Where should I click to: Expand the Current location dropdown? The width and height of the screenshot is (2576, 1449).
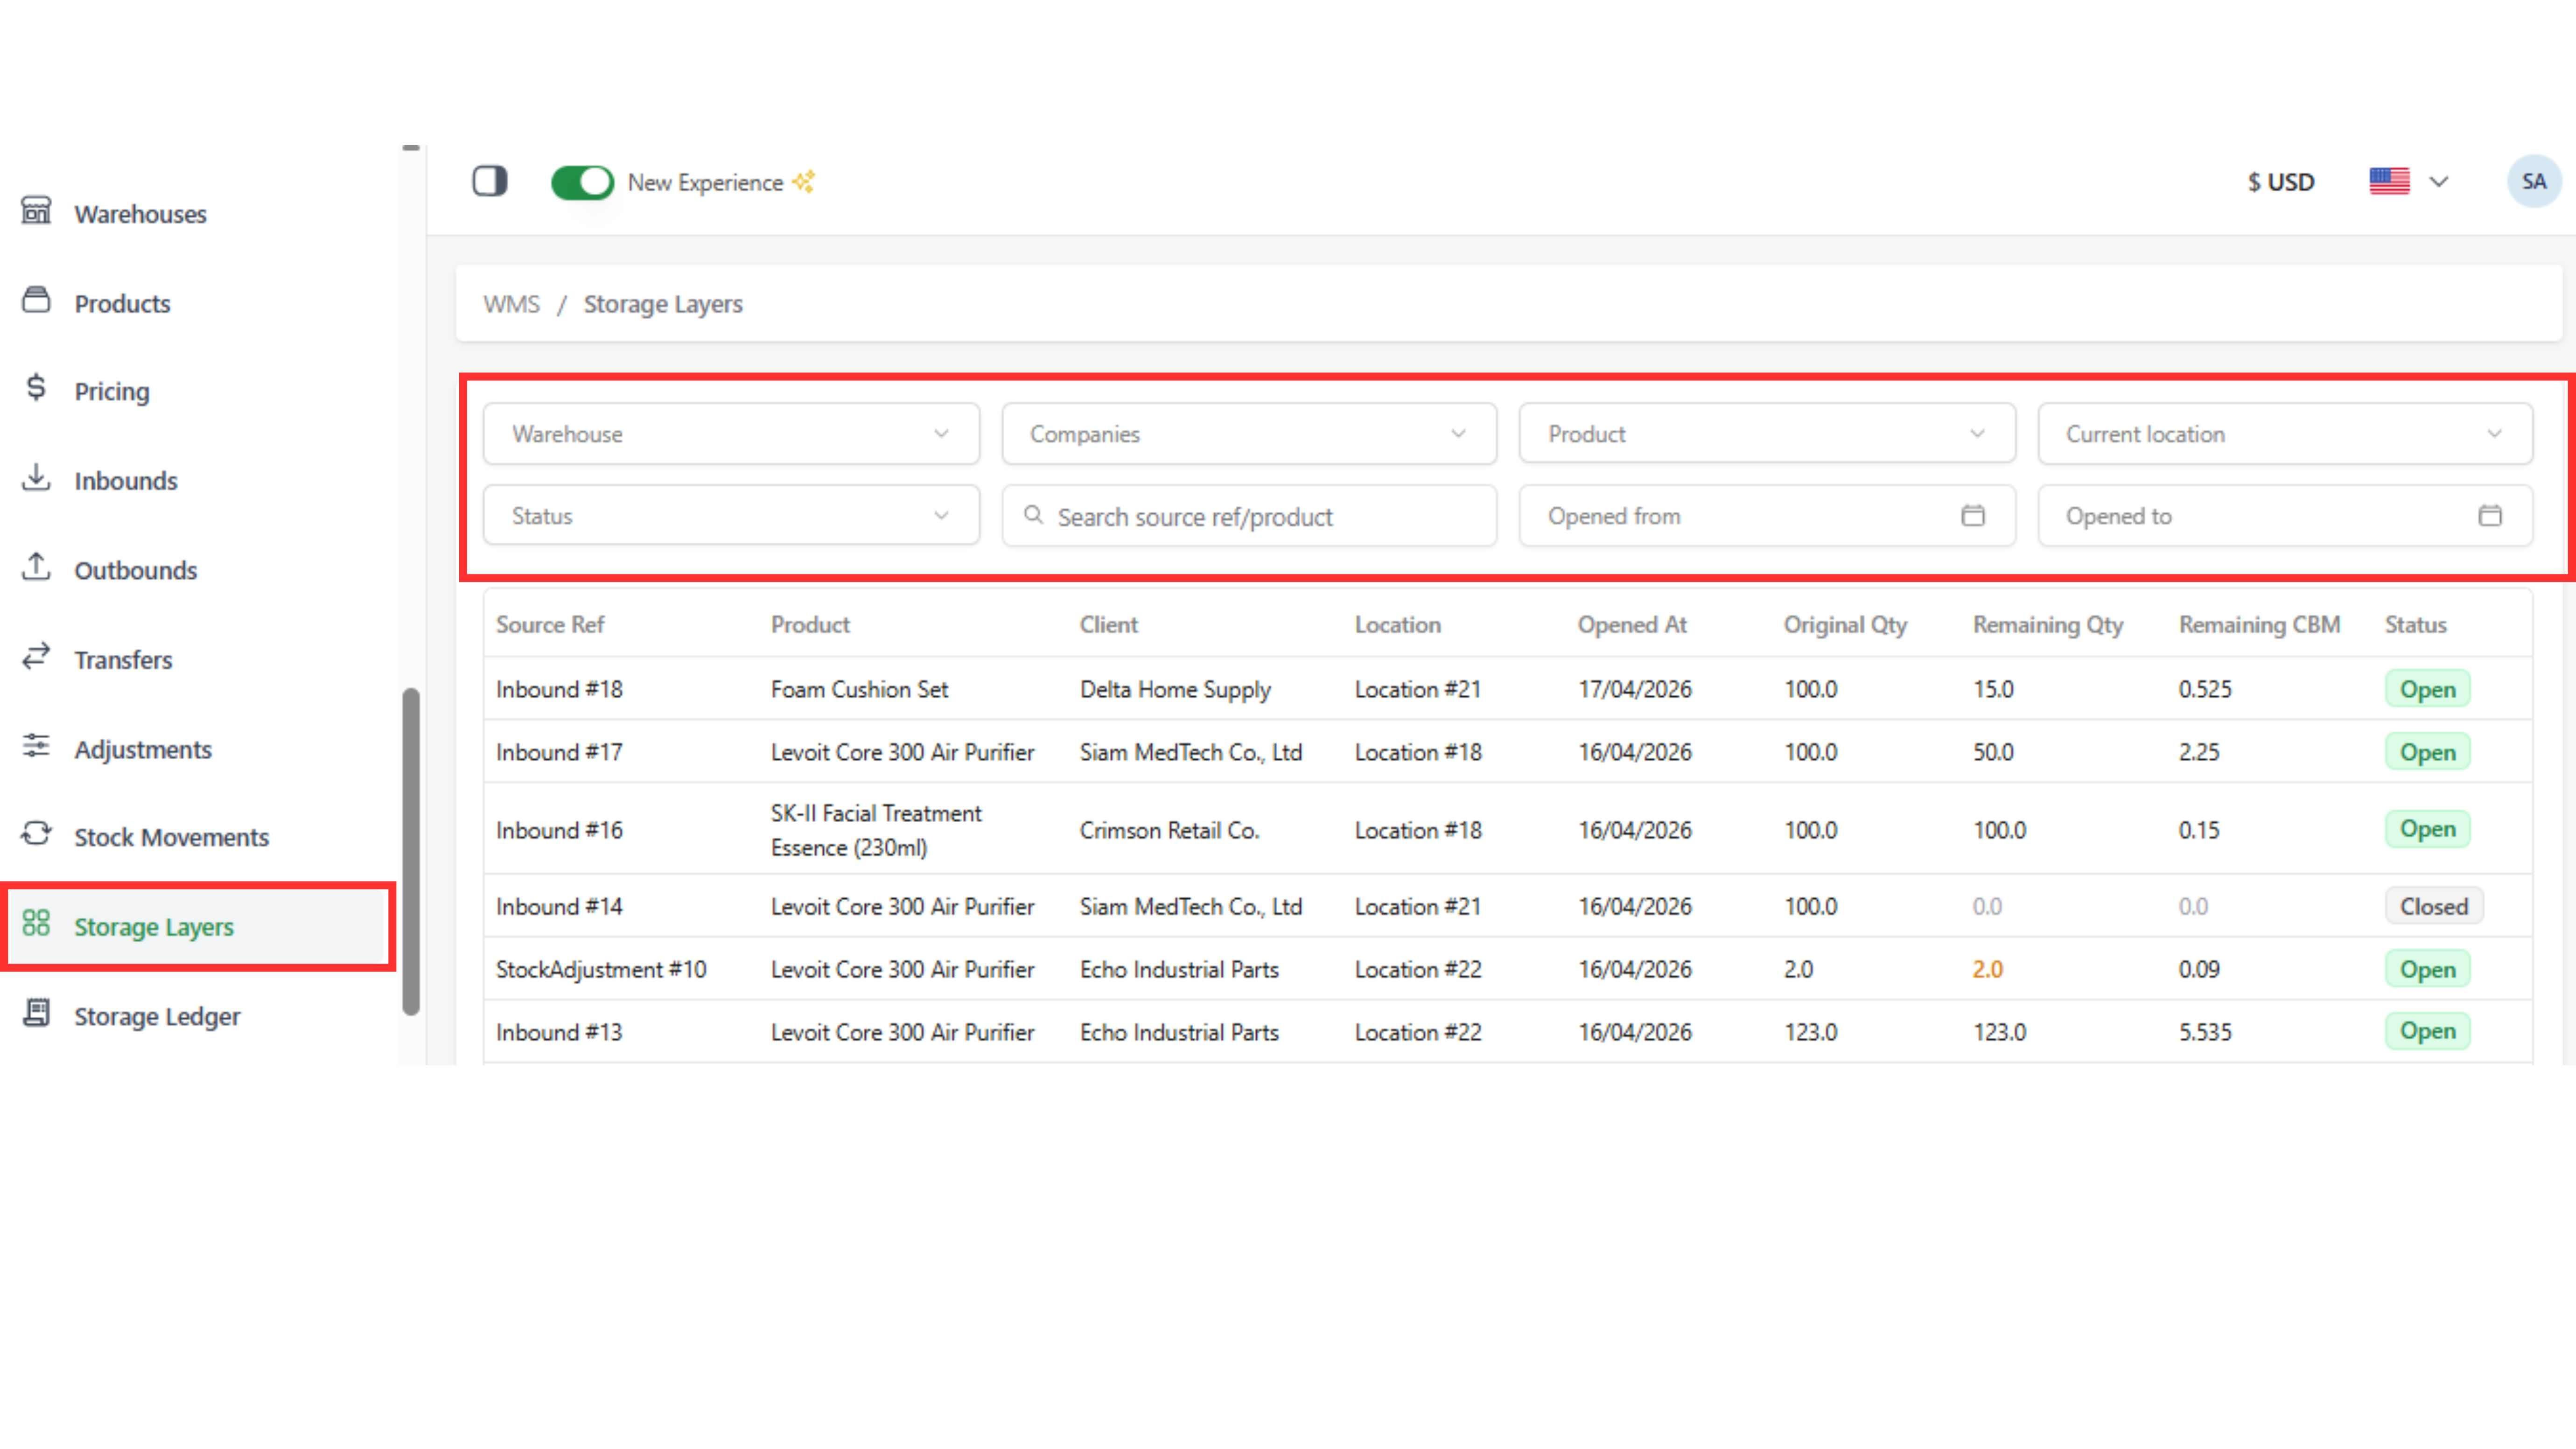point(2284,434)
